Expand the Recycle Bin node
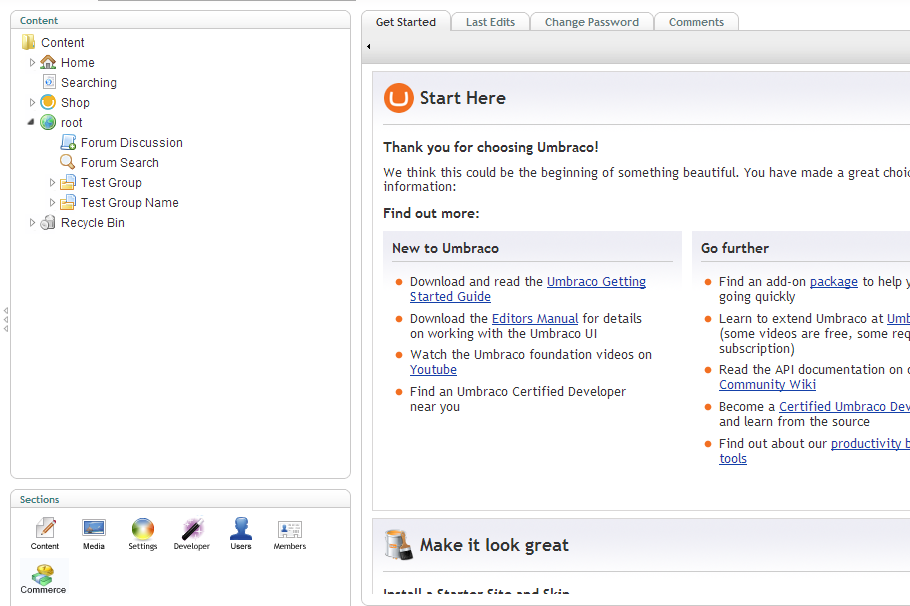The height and width of the screenshot is (606, 910). click(x=32, y=222)
